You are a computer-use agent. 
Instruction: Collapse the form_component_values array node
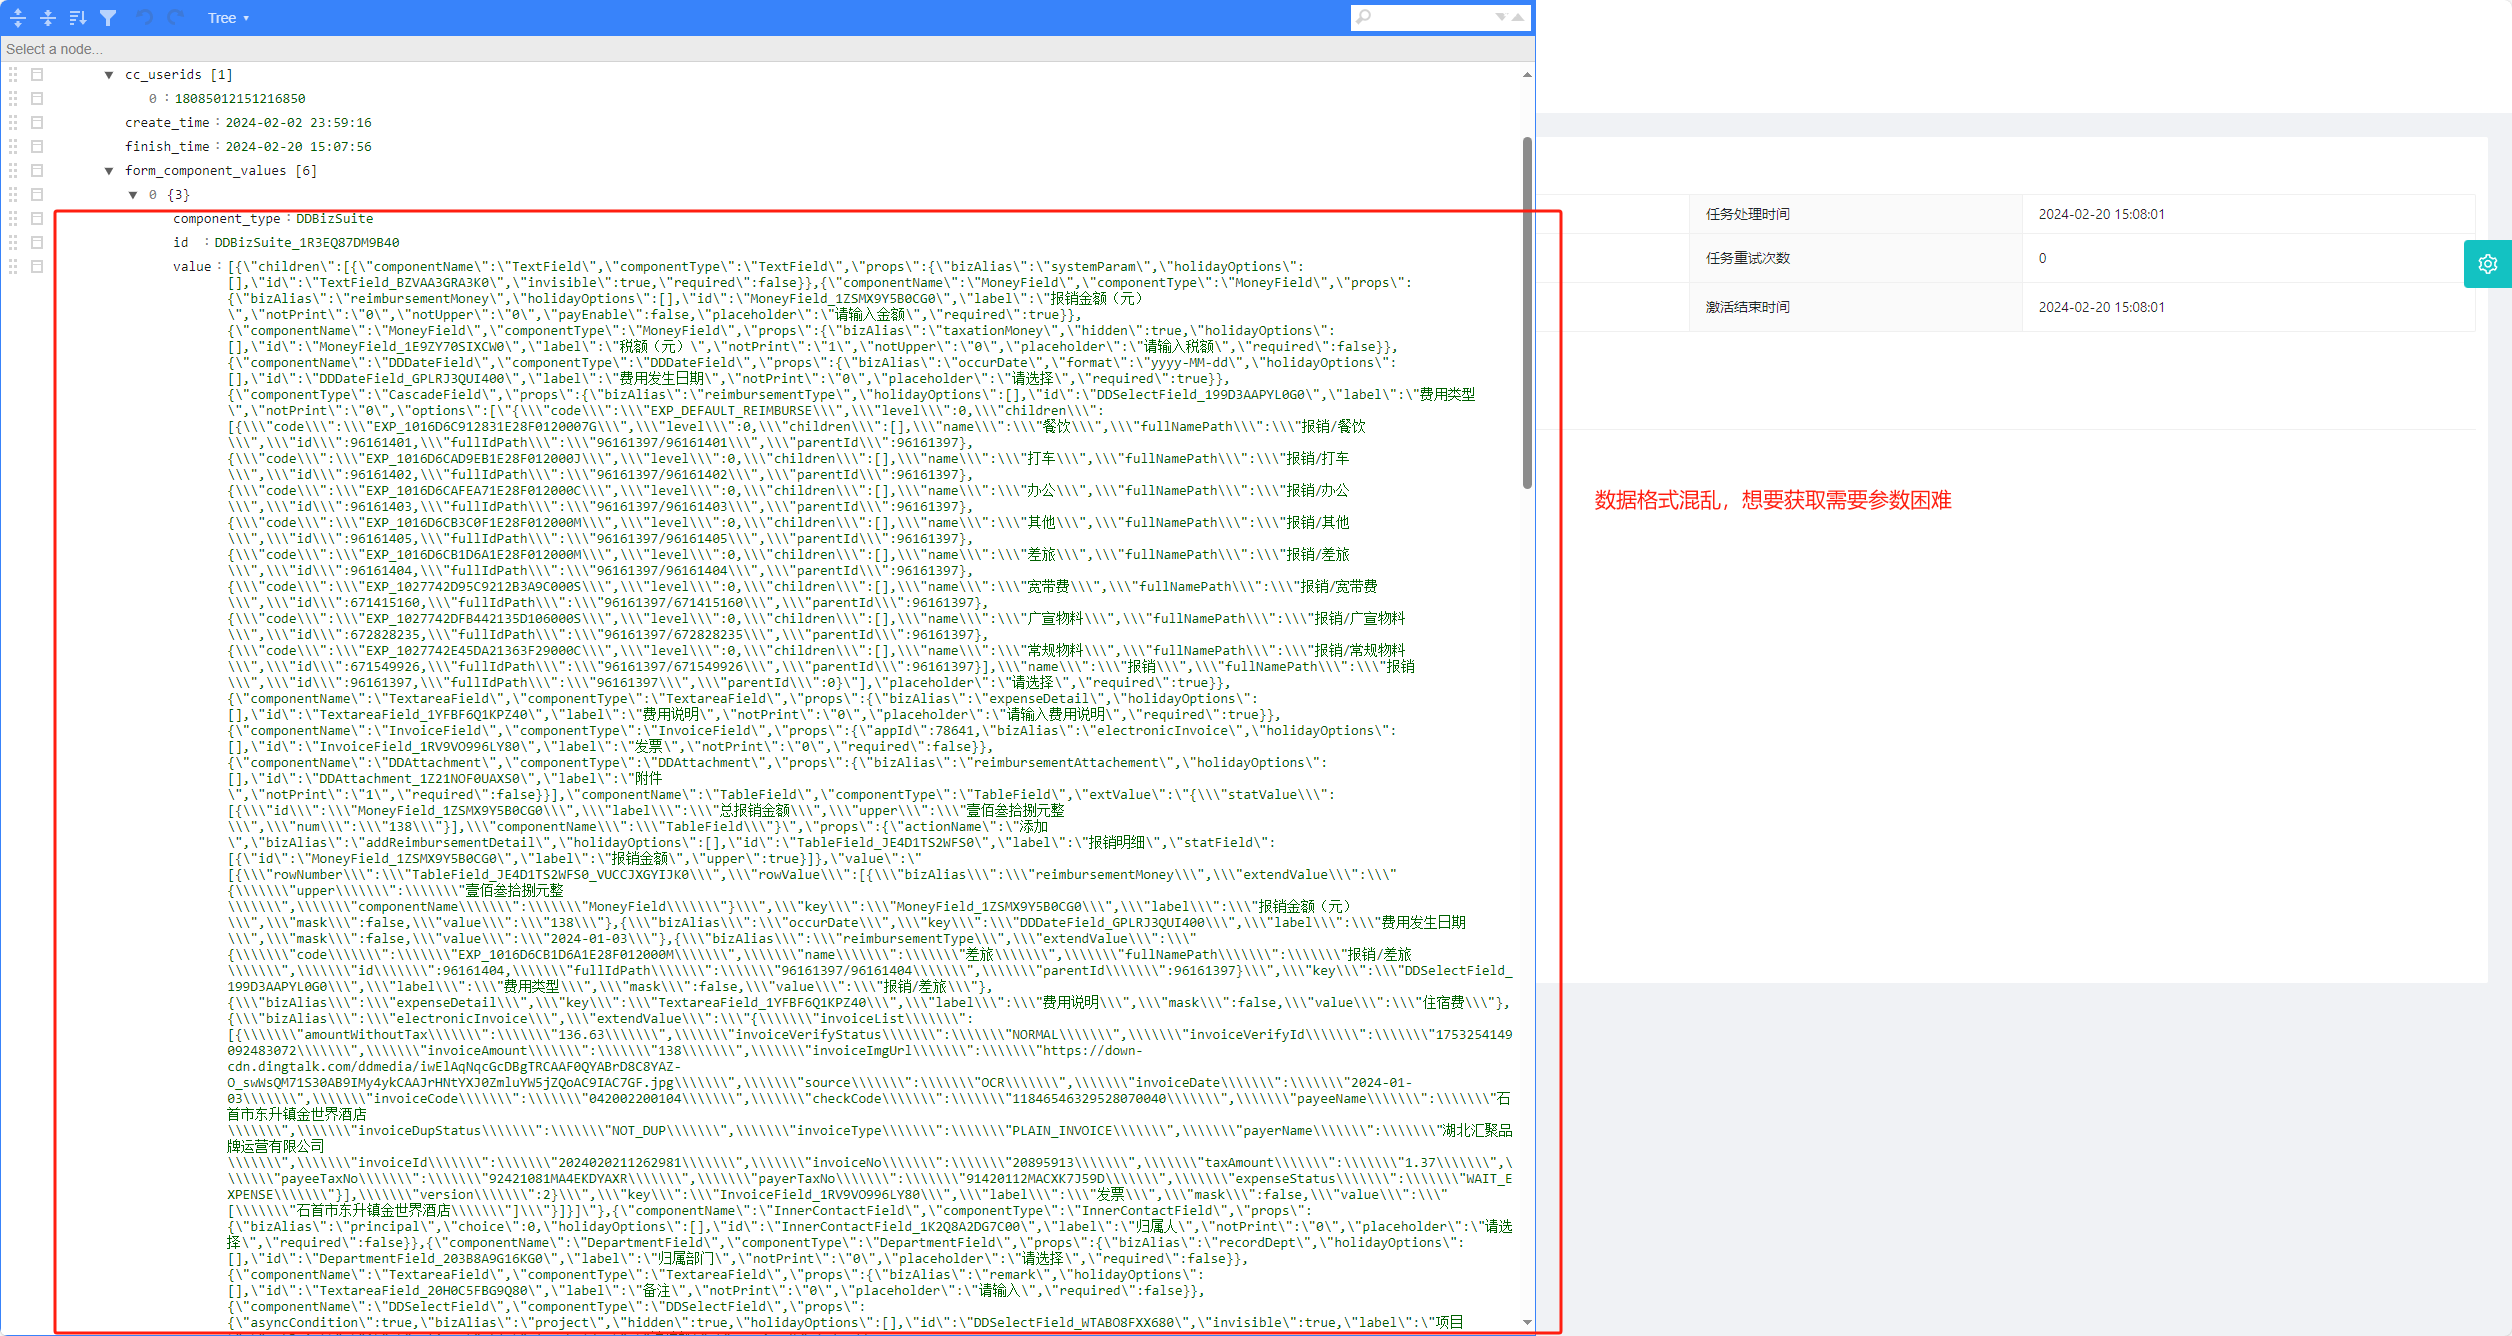pyautogui.click(x=109, y=171)
